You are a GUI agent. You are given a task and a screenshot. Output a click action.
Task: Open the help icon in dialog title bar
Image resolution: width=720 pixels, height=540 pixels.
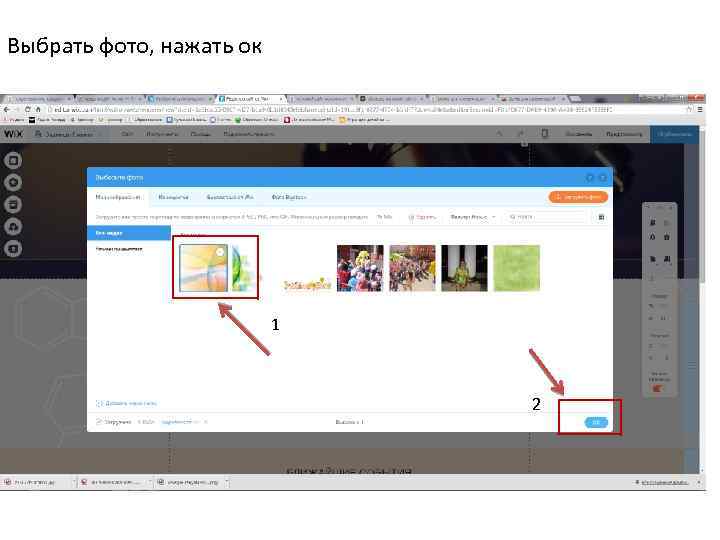click(x=590, y=177)
